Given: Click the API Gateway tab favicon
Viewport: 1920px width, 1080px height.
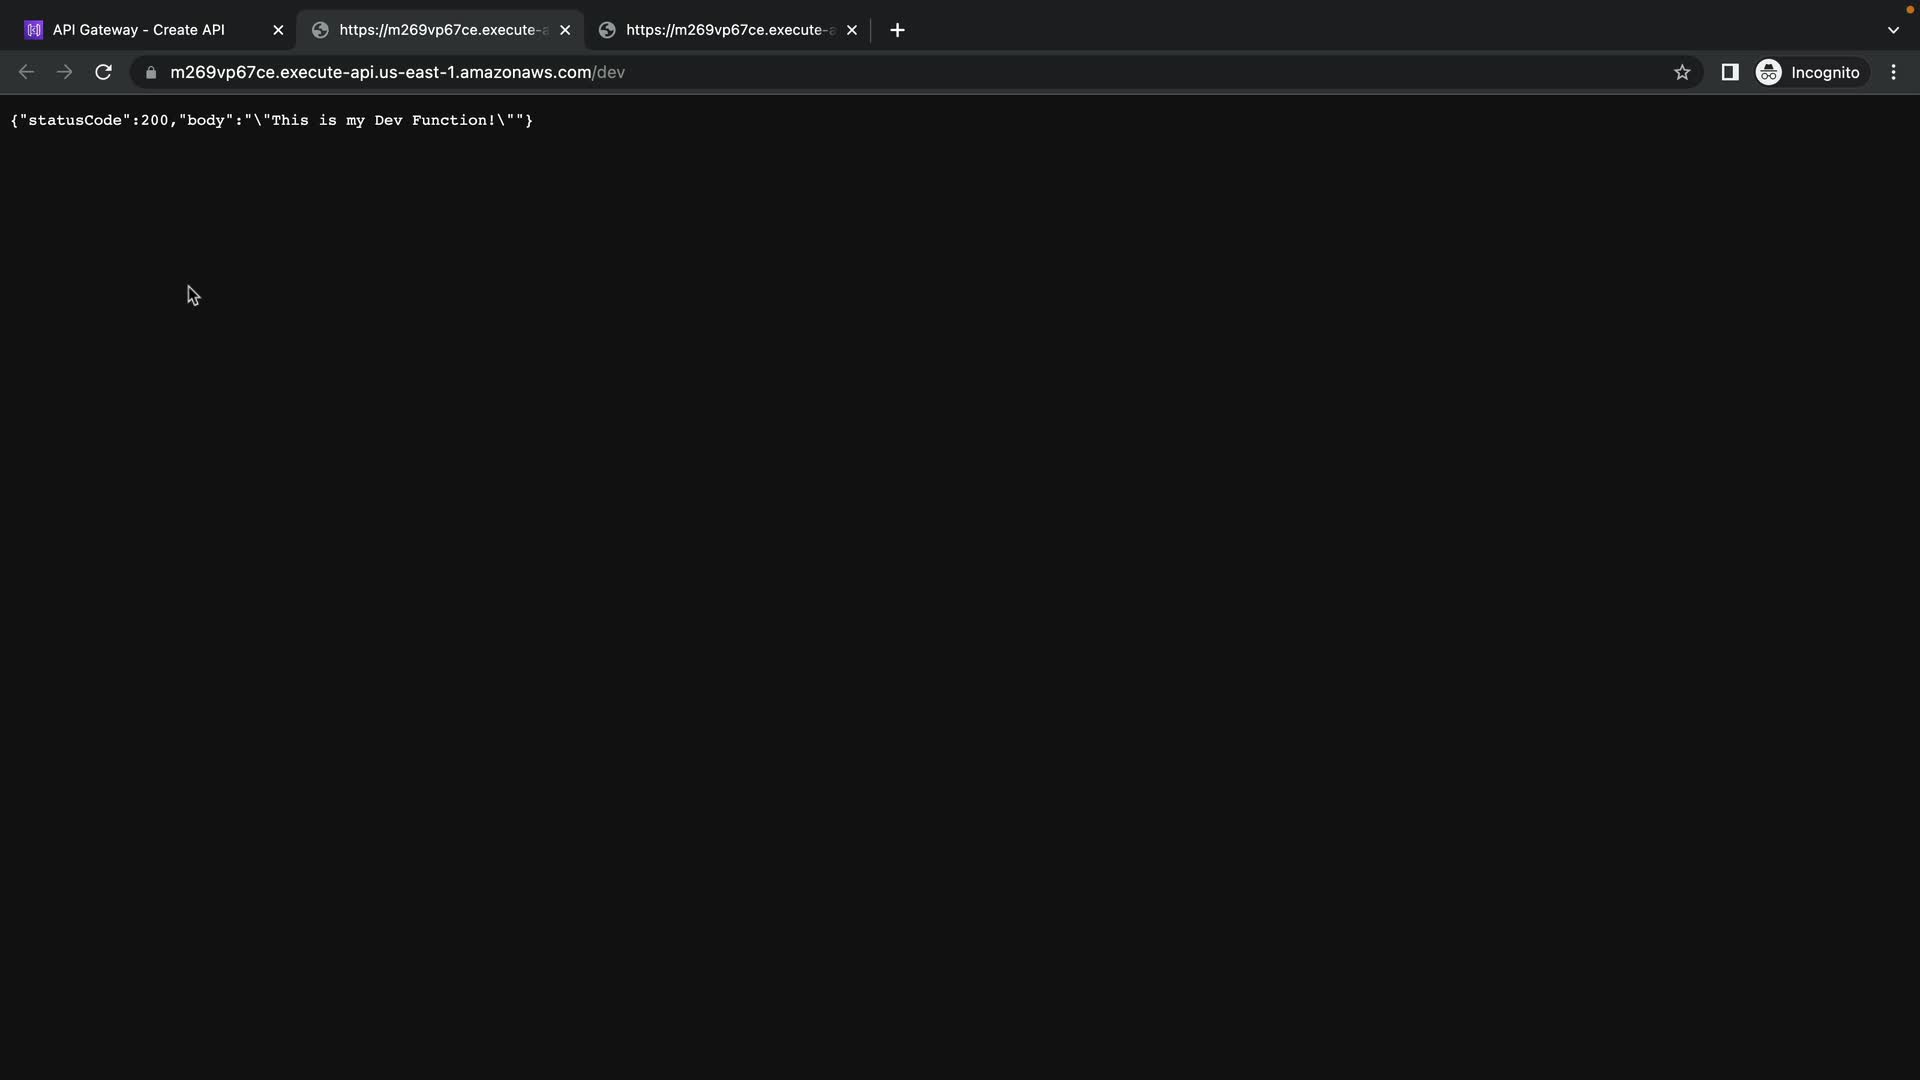Looking at the screenshot, I should [34, 30].
